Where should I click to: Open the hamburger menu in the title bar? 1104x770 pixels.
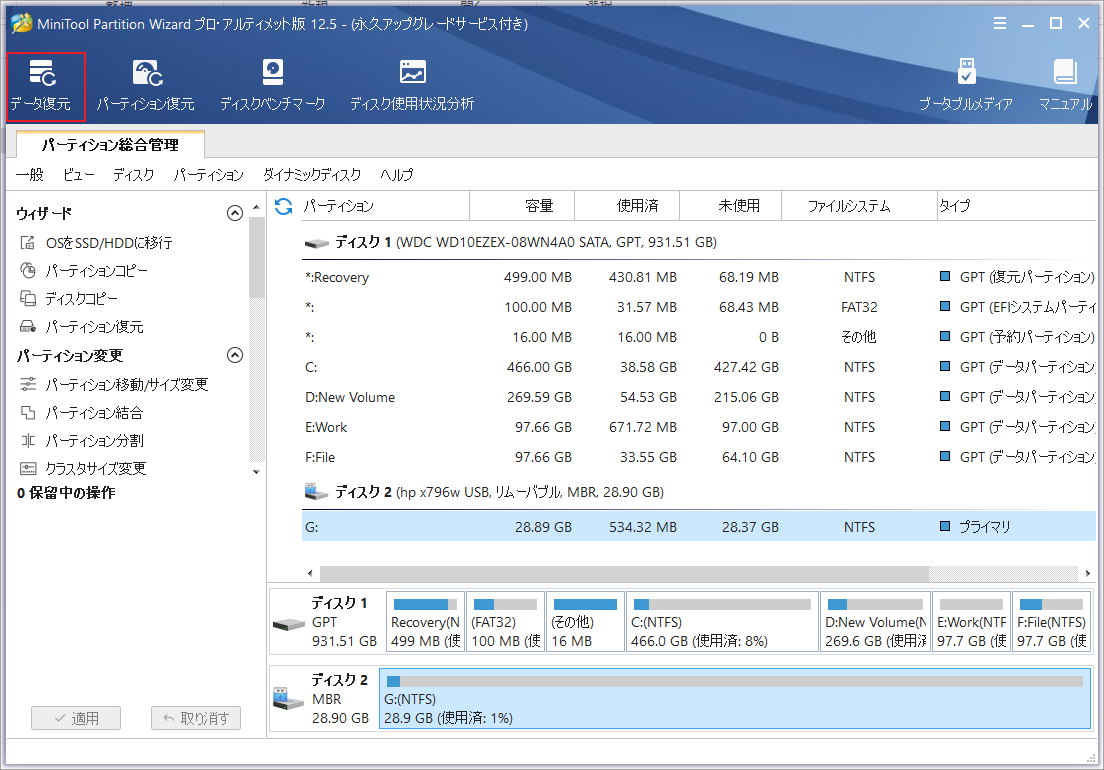coord(1000,23)
